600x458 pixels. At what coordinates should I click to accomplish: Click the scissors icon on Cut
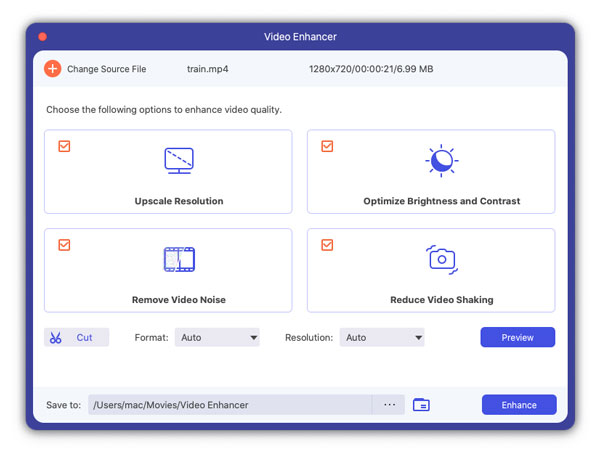[x=56, y=338]
